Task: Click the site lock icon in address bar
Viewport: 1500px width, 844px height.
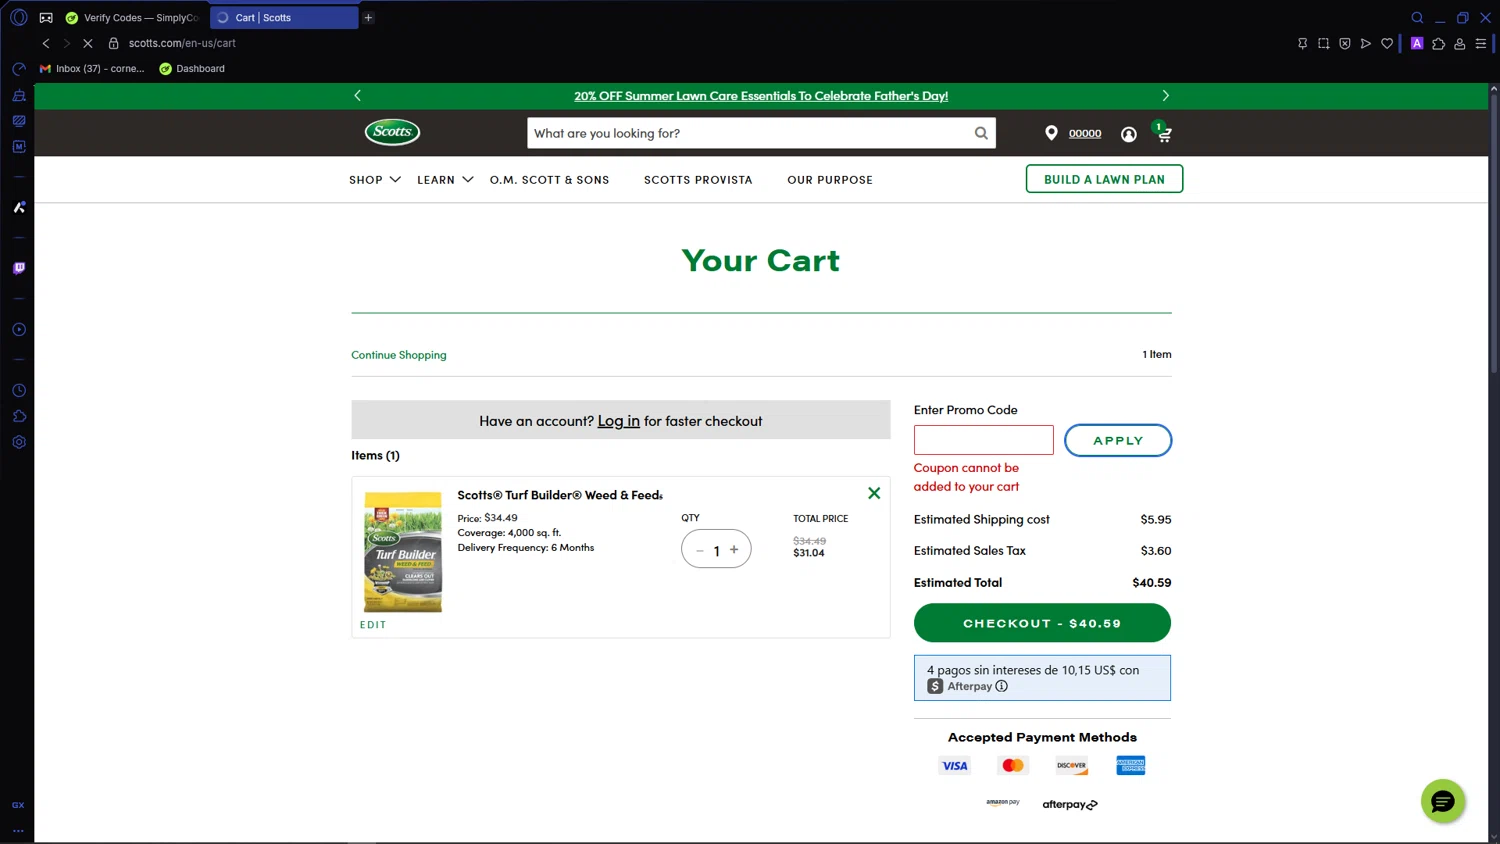Action: coord(113,43)
